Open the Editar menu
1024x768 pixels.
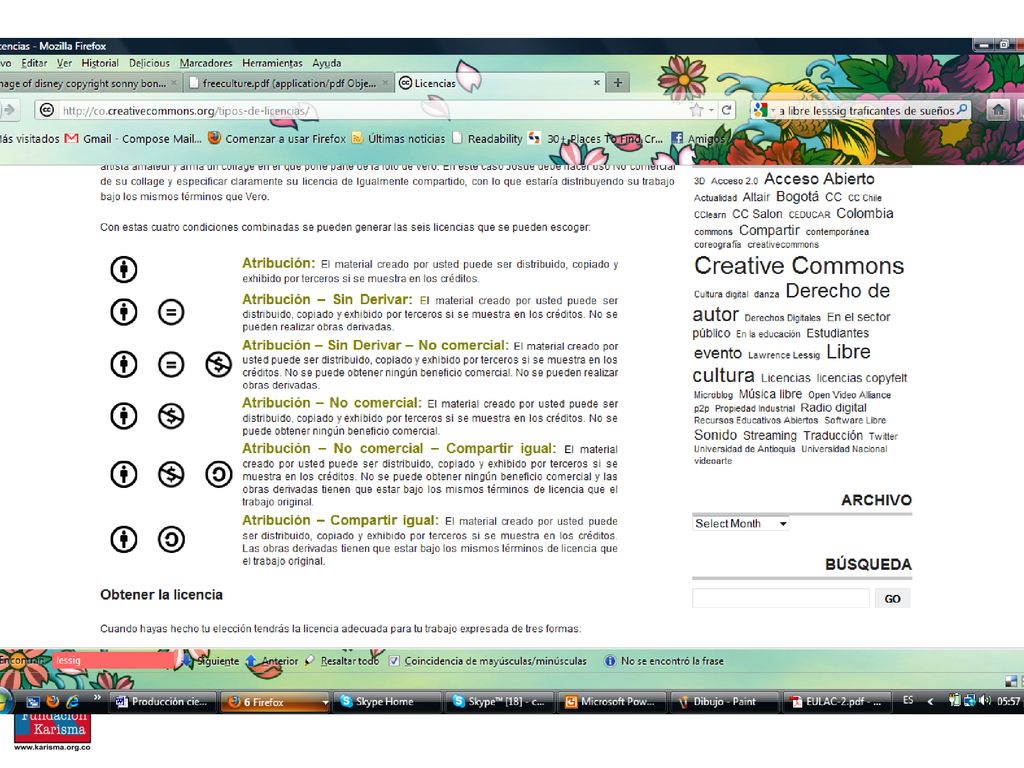(34, 63)
